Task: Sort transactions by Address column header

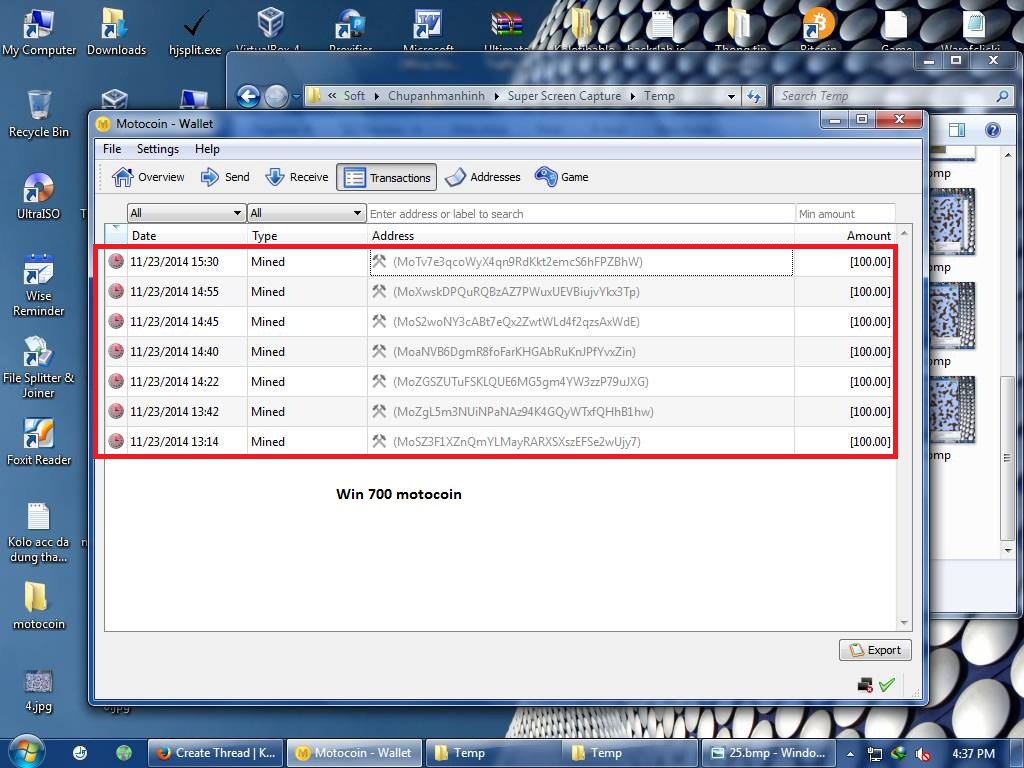Action: point(581,236)
